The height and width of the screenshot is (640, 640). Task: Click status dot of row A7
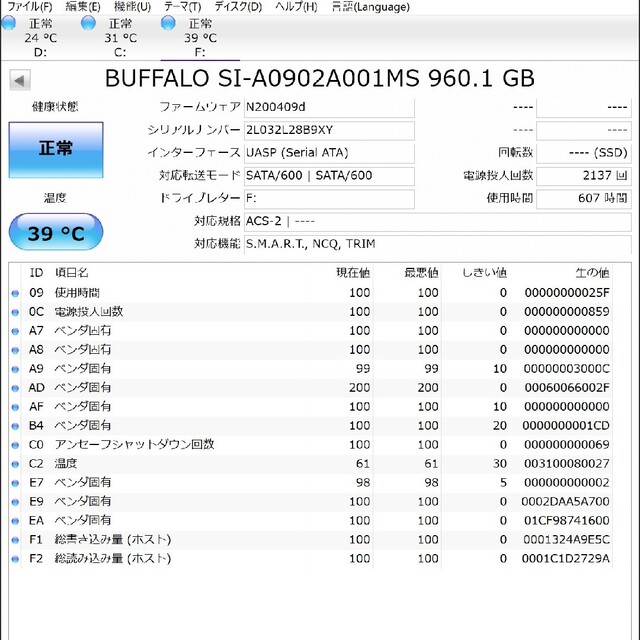pos(15,331)
